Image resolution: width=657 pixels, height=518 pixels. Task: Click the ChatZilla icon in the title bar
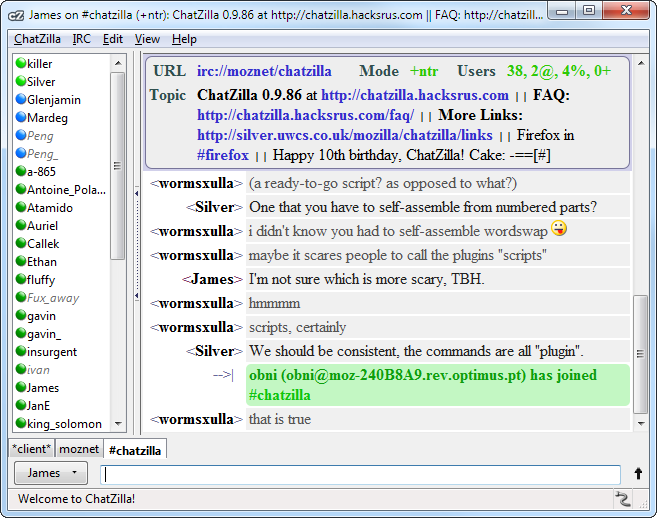12,11
